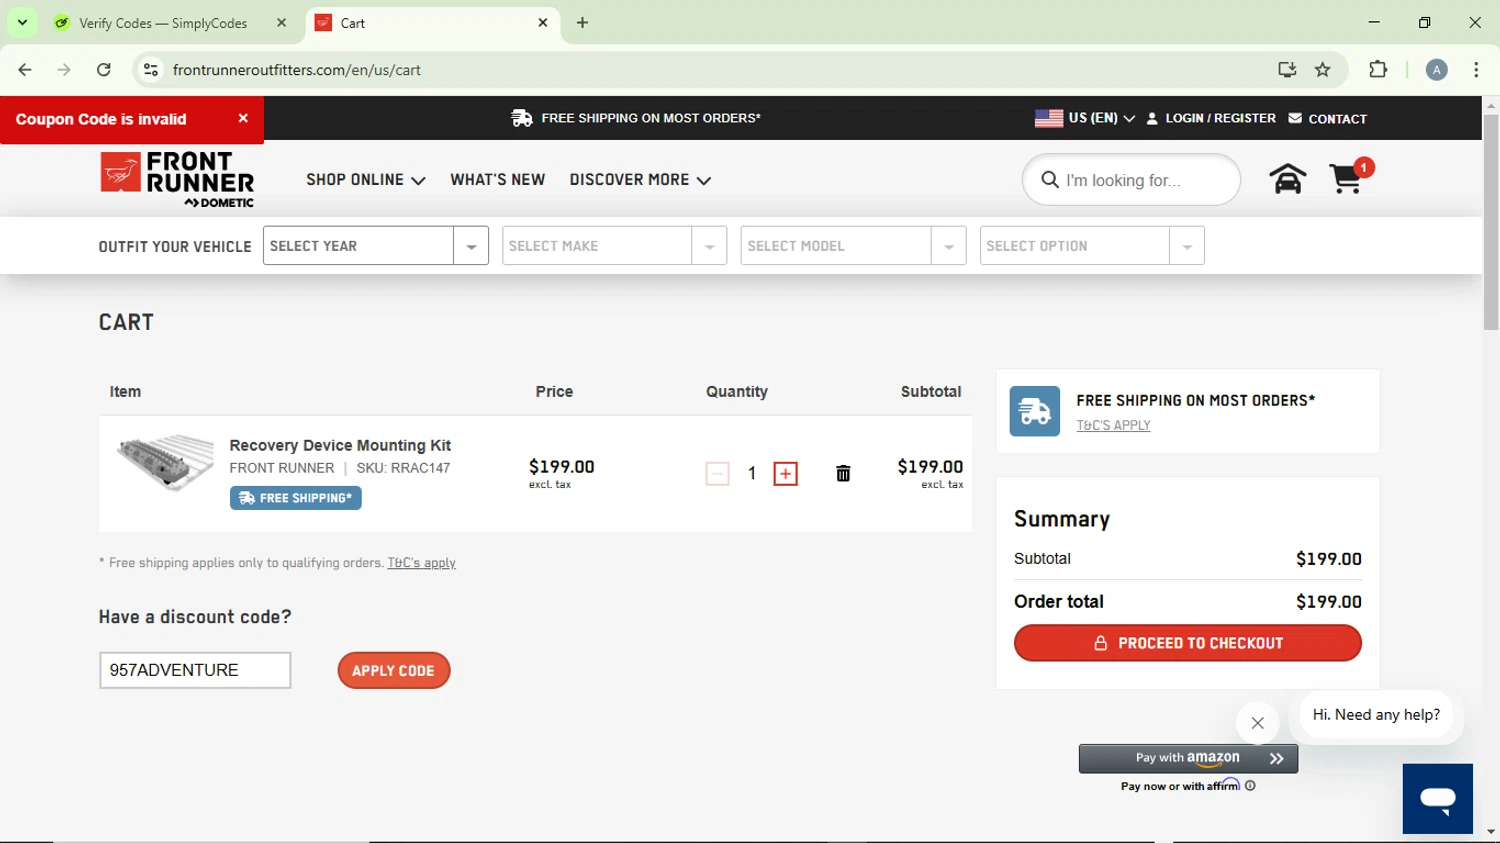Click the Affirm info icon
This screenshot has height=843, width=1500.
[x=1250, y=786]
